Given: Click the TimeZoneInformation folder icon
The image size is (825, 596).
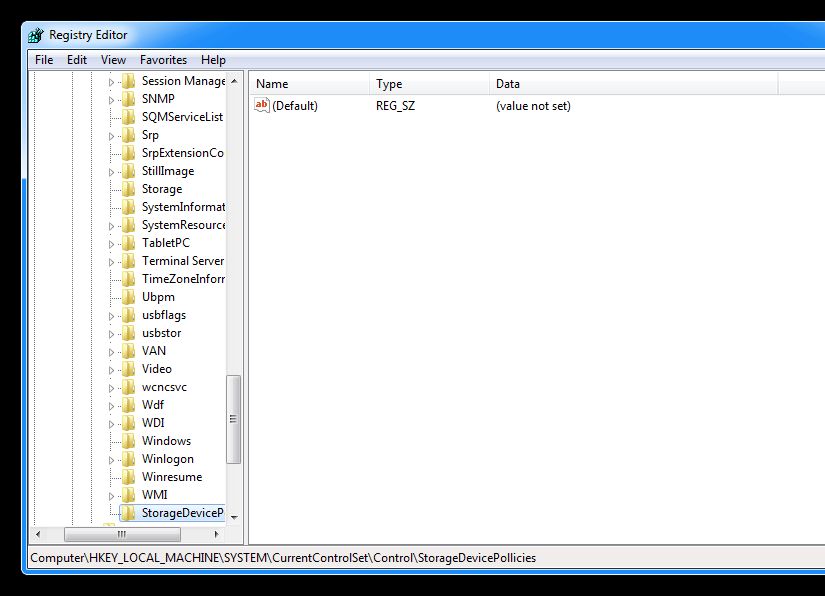Looking at the screenshot, I should 128,279.
